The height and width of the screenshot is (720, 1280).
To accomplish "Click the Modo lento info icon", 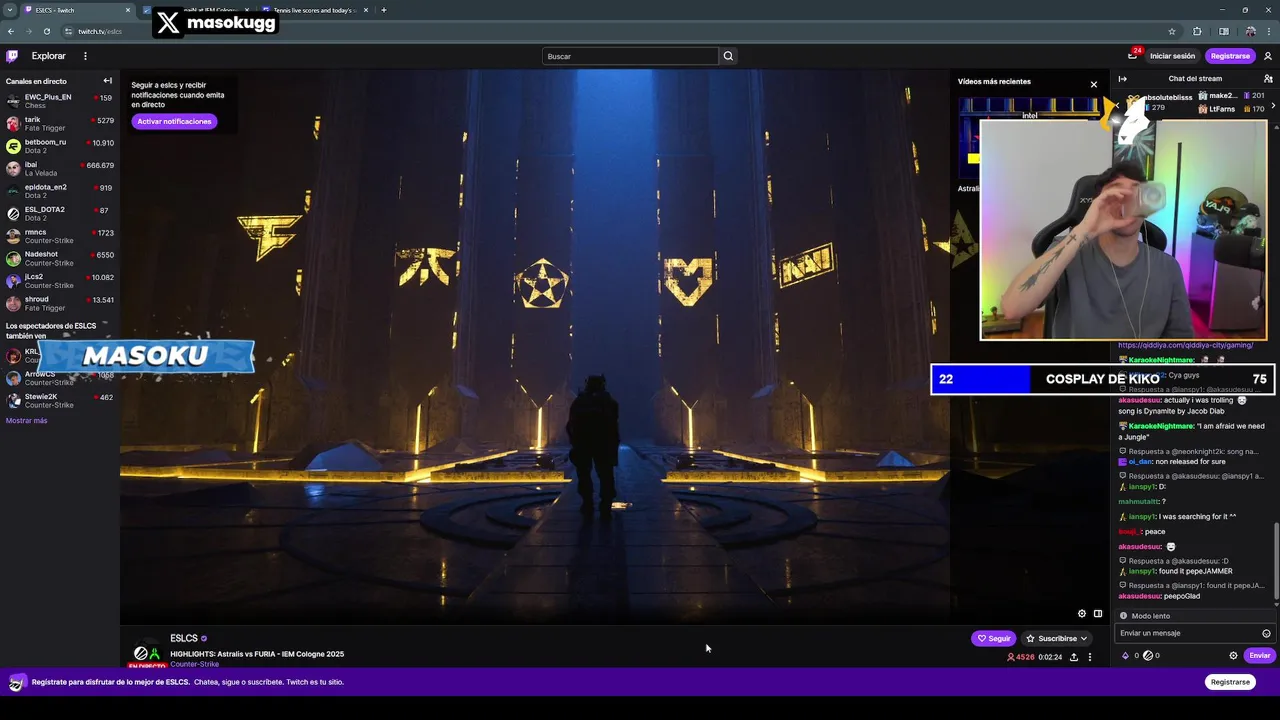I will click(1123, 616).
